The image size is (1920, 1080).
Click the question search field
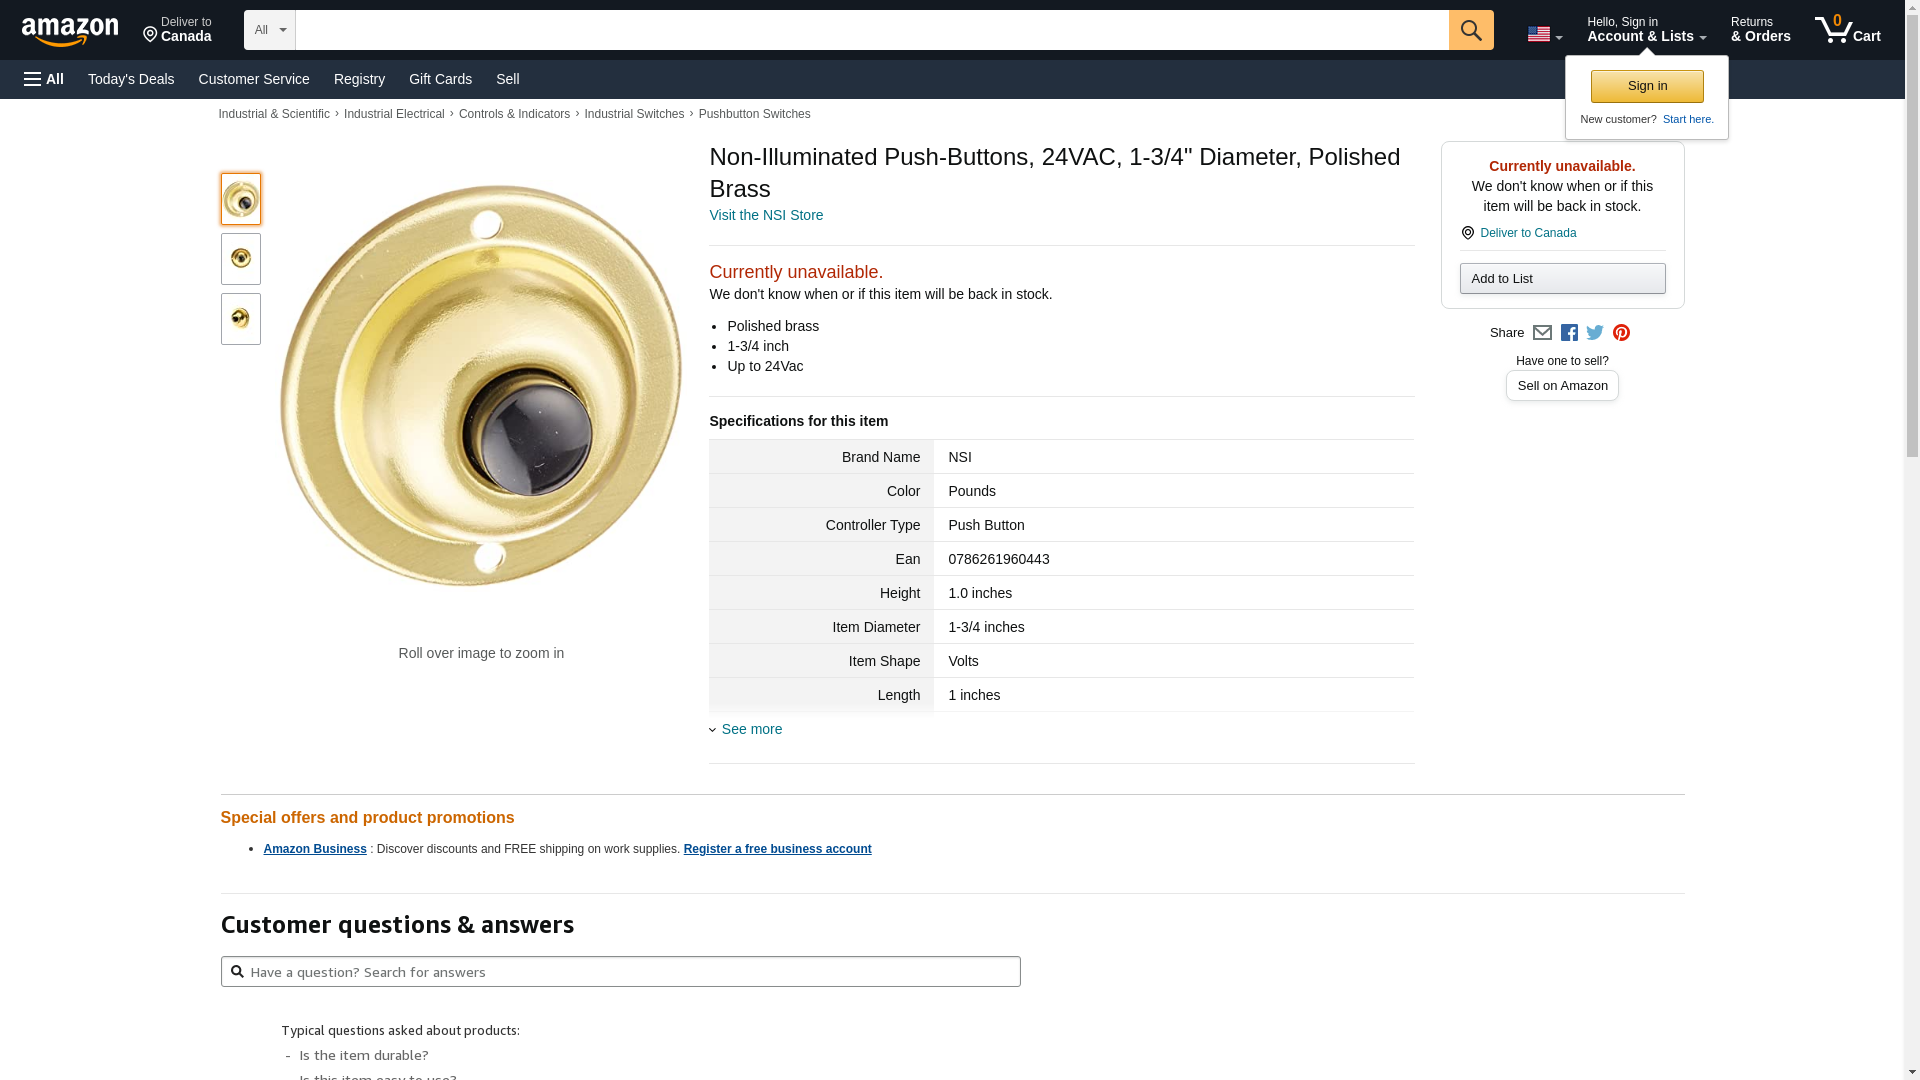coord(620,972)
